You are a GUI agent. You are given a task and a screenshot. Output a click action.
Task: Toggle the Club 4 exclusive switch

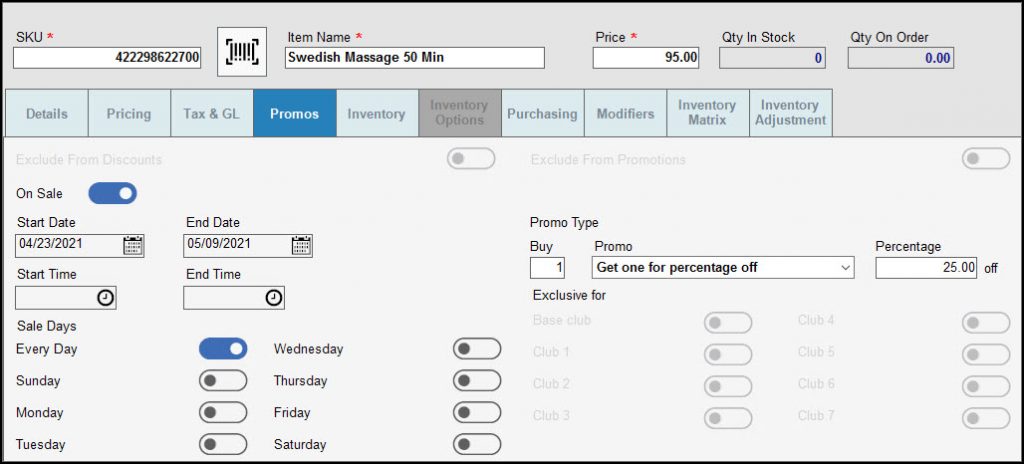point(985,323)
